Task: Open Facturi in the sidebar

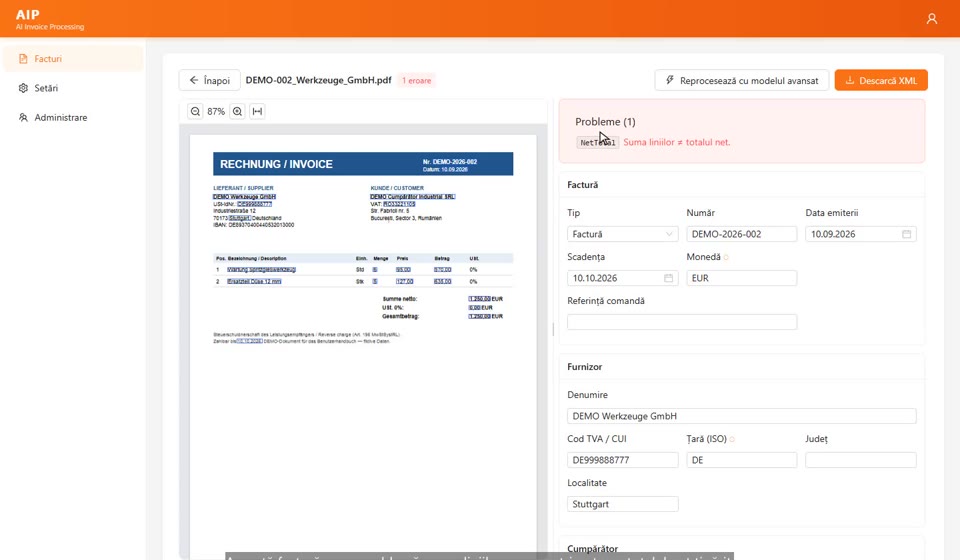Action: click(x=73, y=59)
